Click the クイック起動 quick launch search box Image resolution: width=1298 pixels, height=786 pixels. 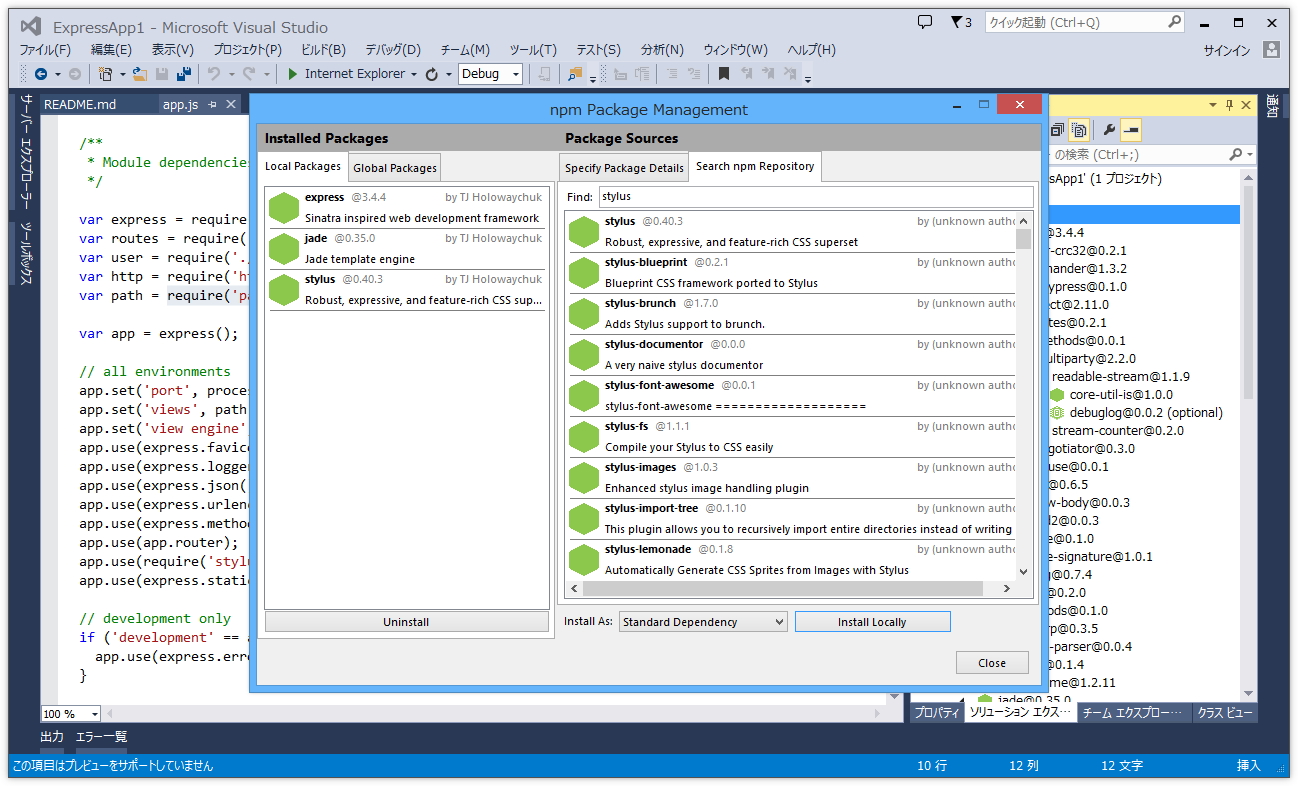[x=1083, y=22]
